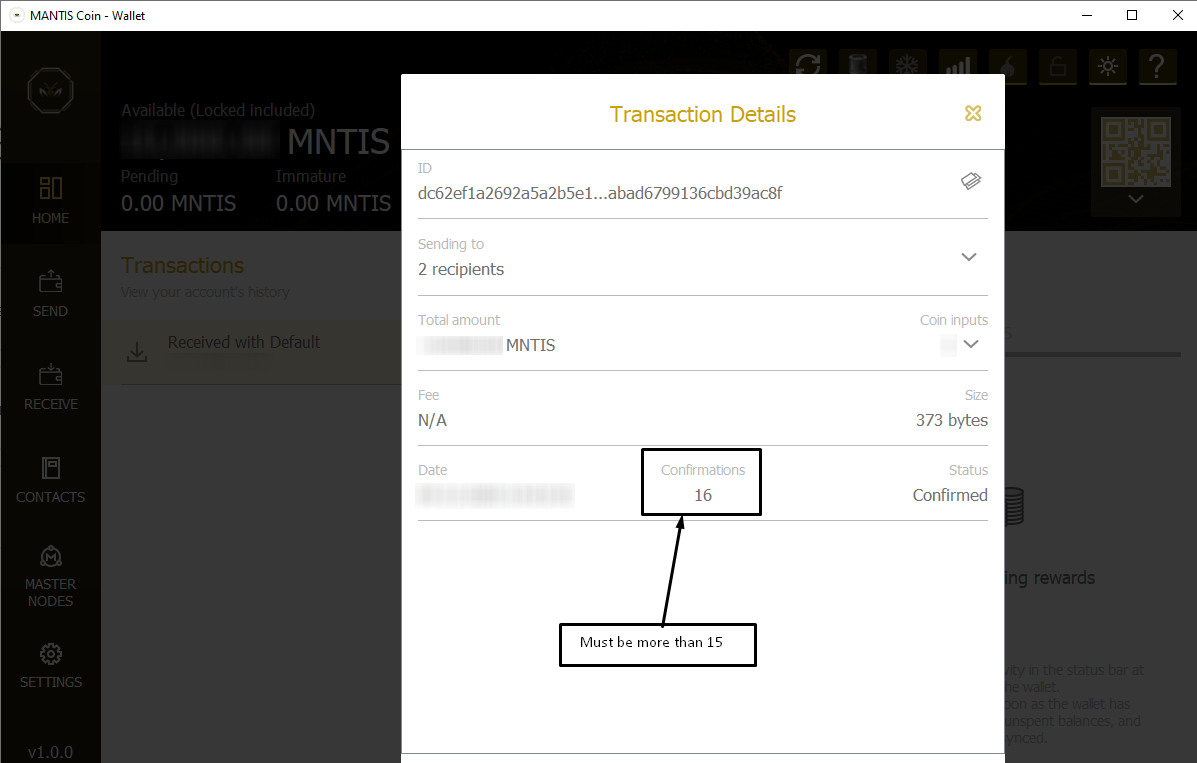This screenshot has width=1197, height=763.
Task: Click the v1.0.0 version label
Action: 50,752
